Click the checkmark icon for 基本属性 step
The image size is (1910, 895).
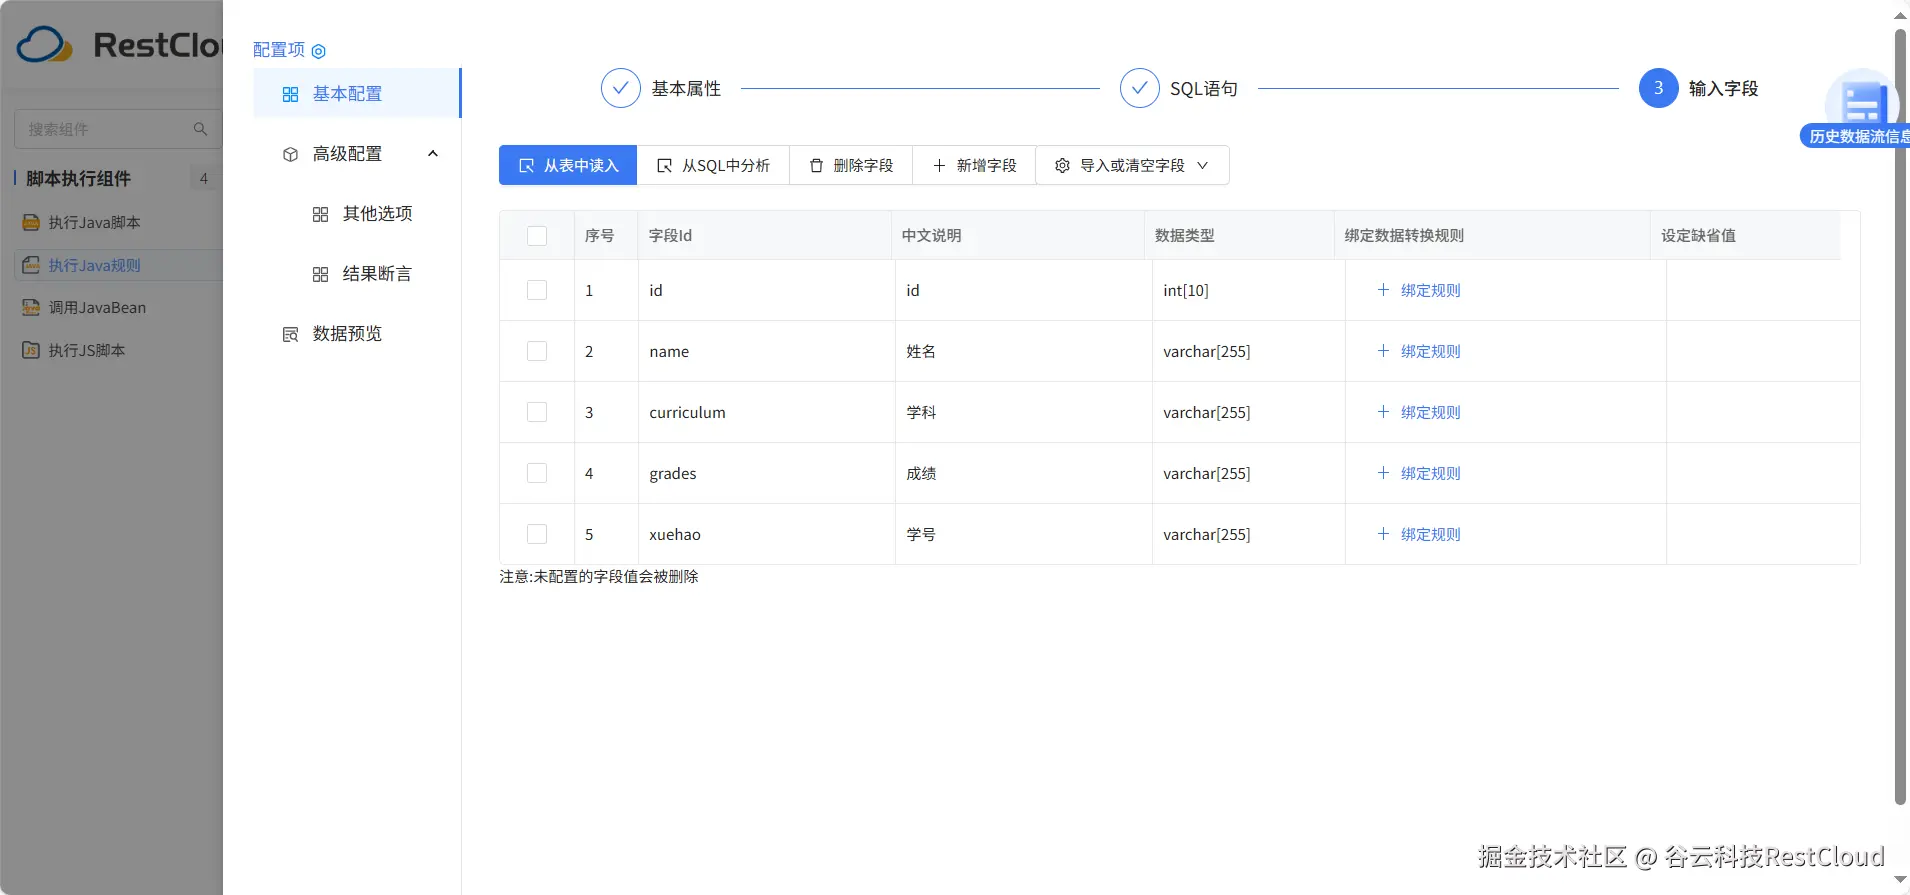click(x=620, y=88)
